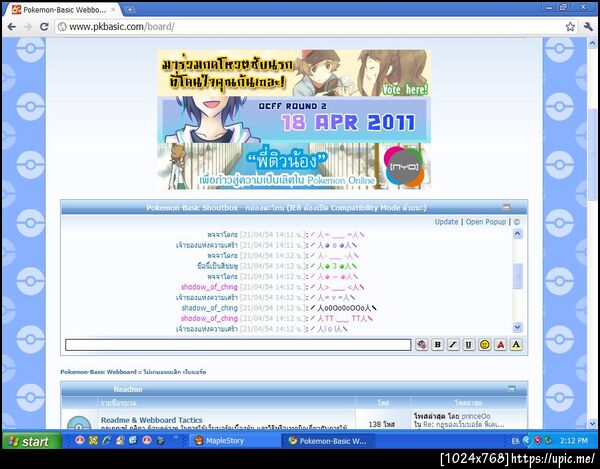
Task: Click the page scrollbar up arrow
Action: click(x=592, y=43)
